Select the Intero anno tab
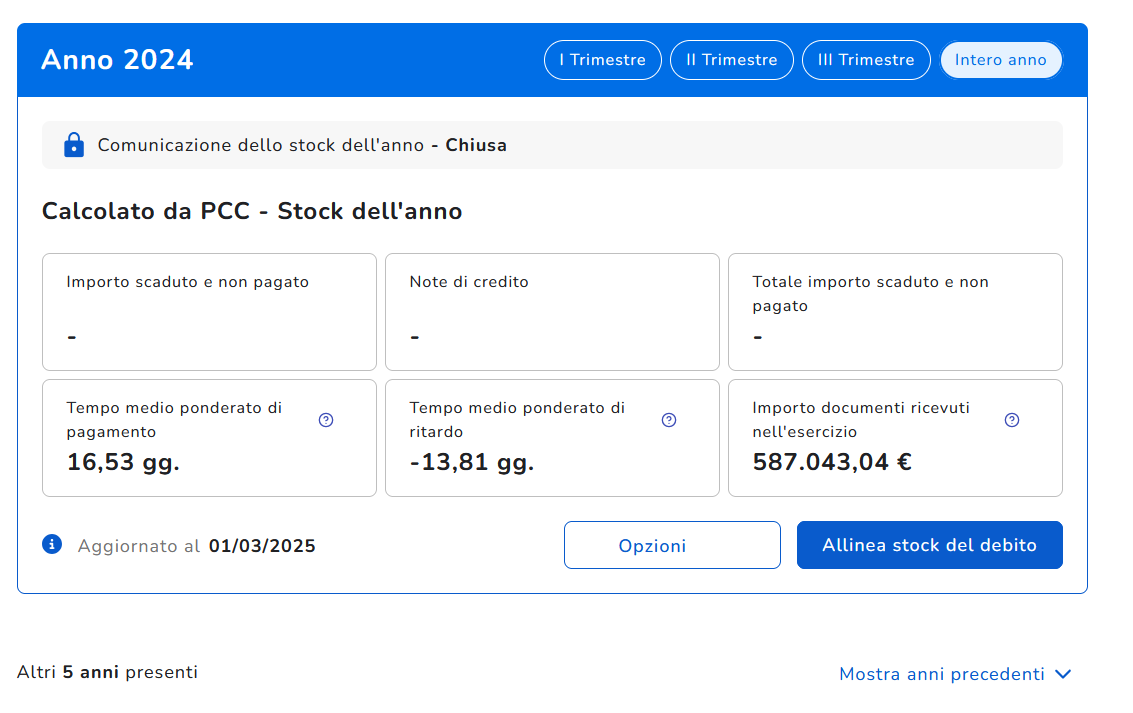This screenshot has height=713, width=1133. [x=1000, y=60]
